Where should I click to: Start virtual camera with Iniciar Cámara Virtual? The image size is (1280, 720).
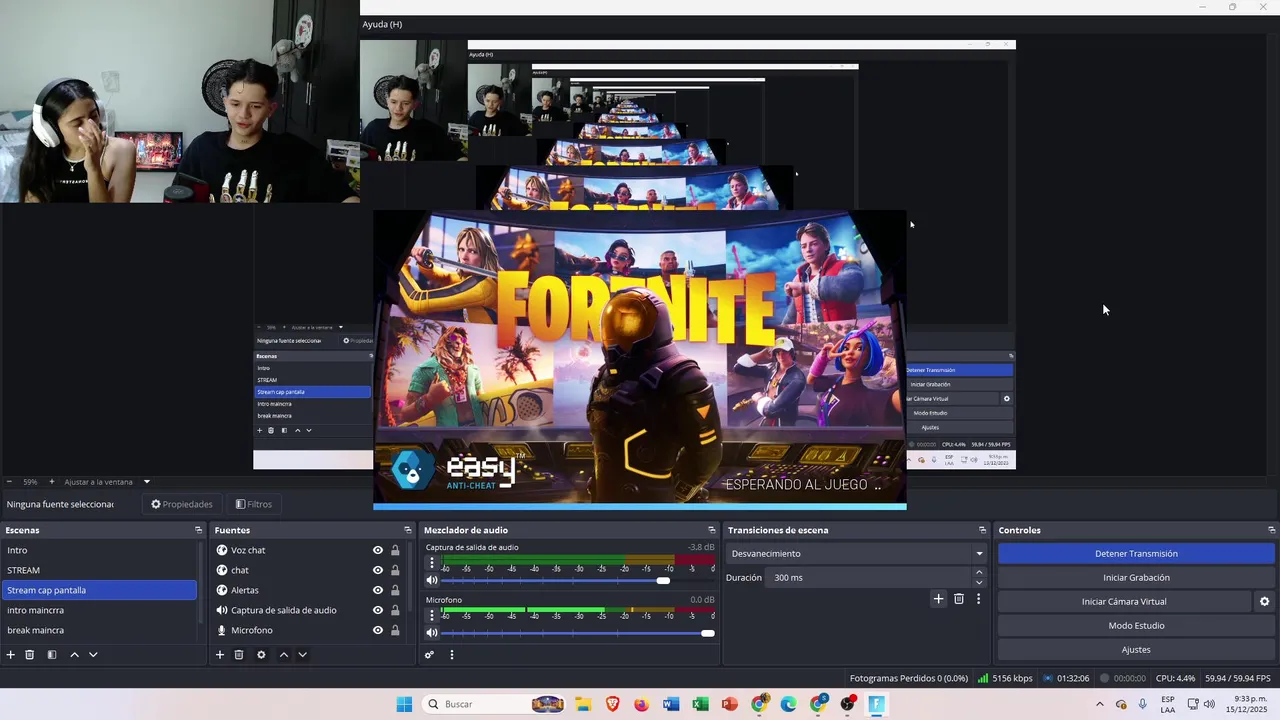coord(1124,602)
